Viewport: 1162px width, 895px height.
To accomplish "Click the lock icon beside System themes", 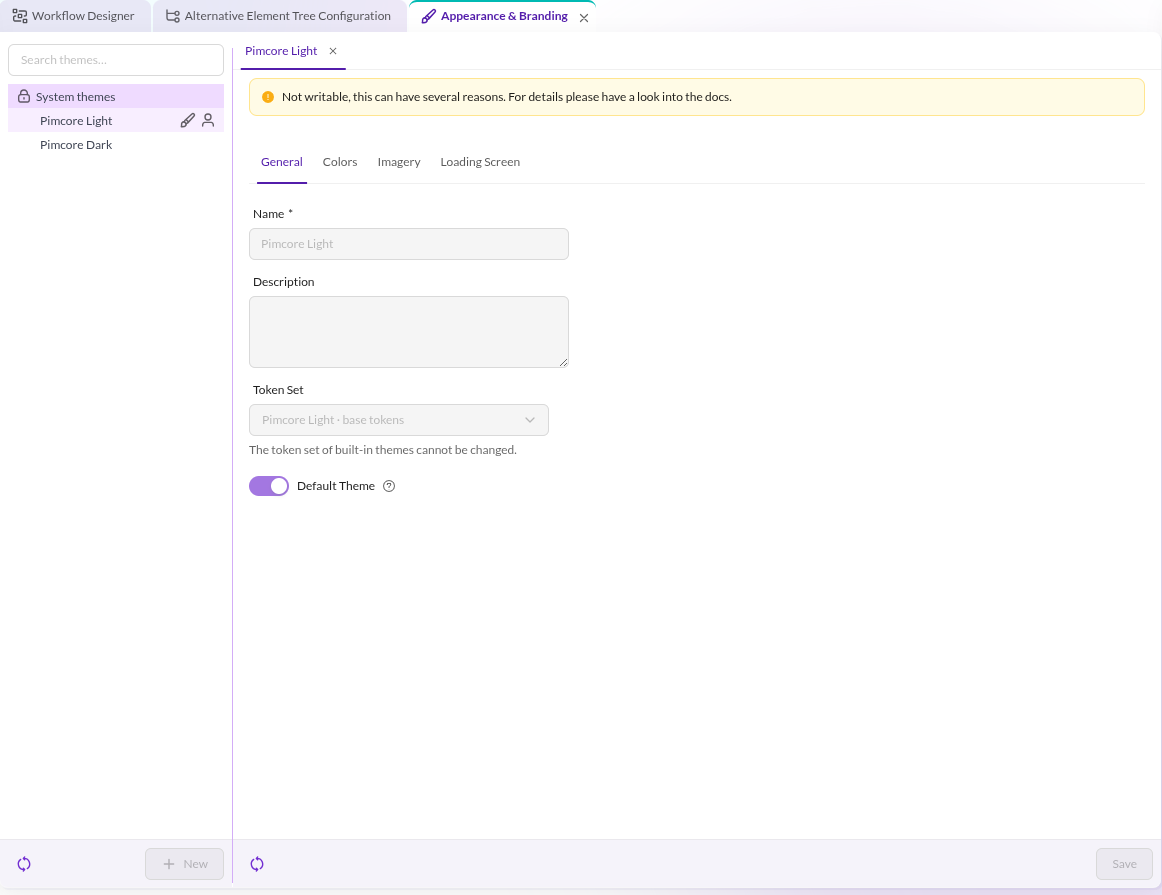I will [24, 96].
